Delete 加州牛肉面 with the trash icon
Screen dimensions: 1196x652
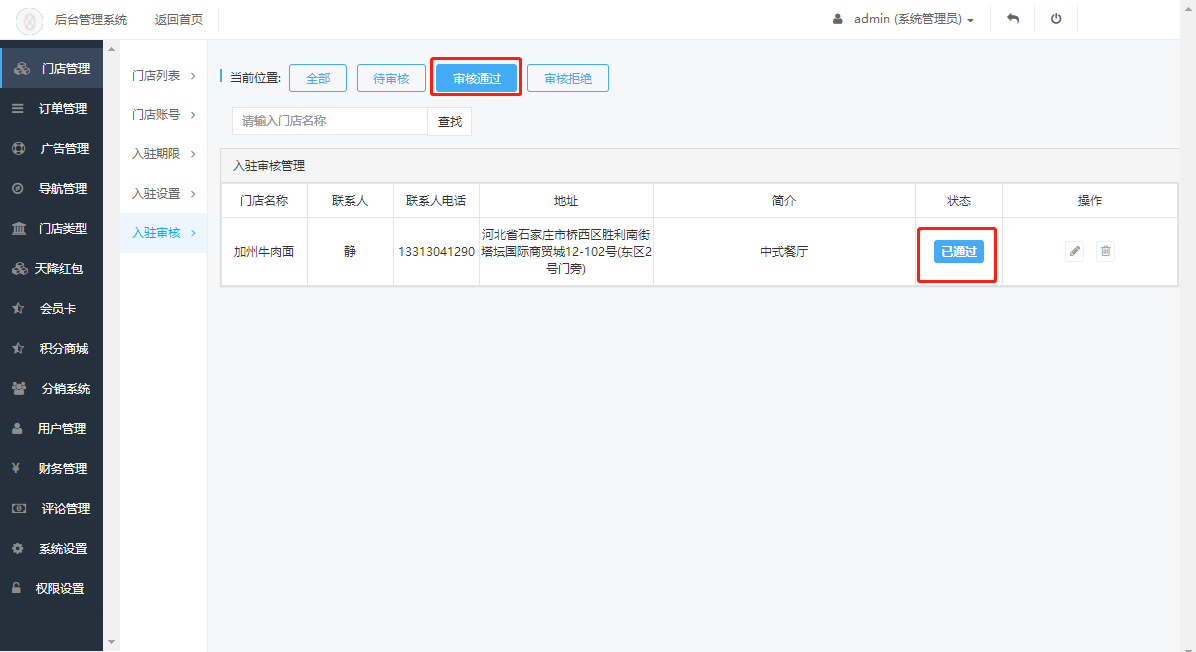(x=1105, y=251)
